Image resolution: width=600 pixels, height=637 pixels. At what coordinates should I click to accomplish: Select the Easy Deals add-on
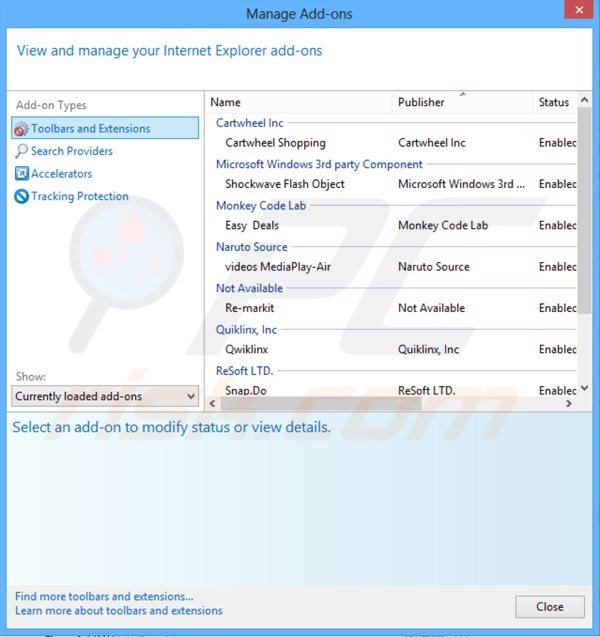[252, 225]
